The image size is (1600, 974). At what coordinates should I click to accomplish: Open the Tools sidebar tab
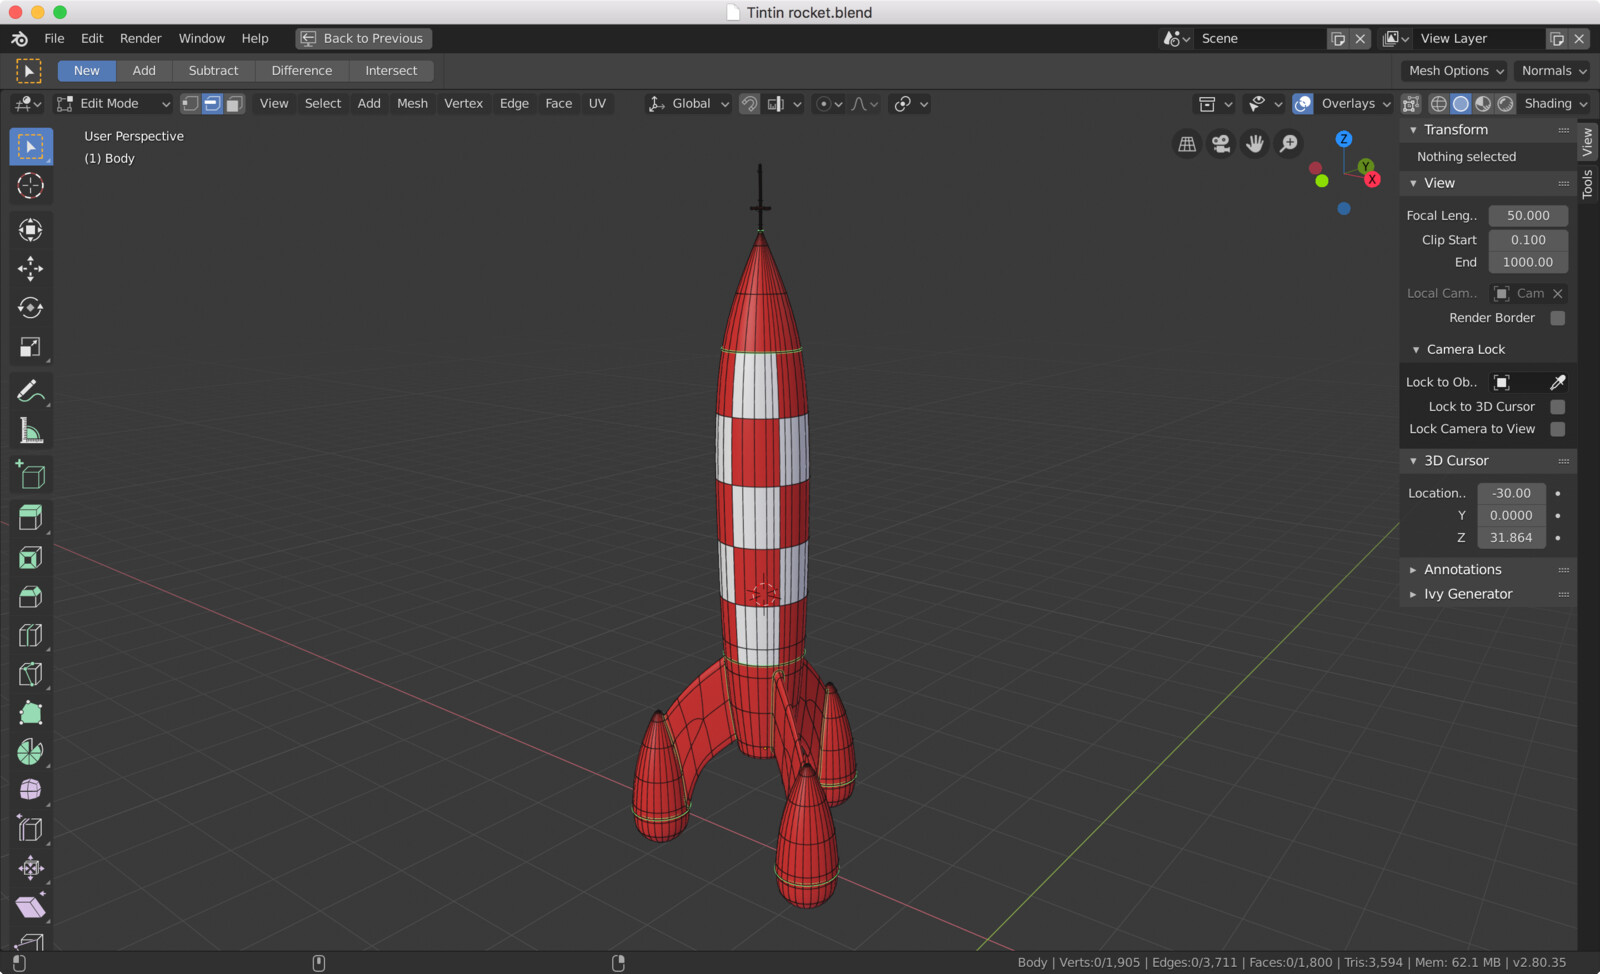(x=1587, y=184)
